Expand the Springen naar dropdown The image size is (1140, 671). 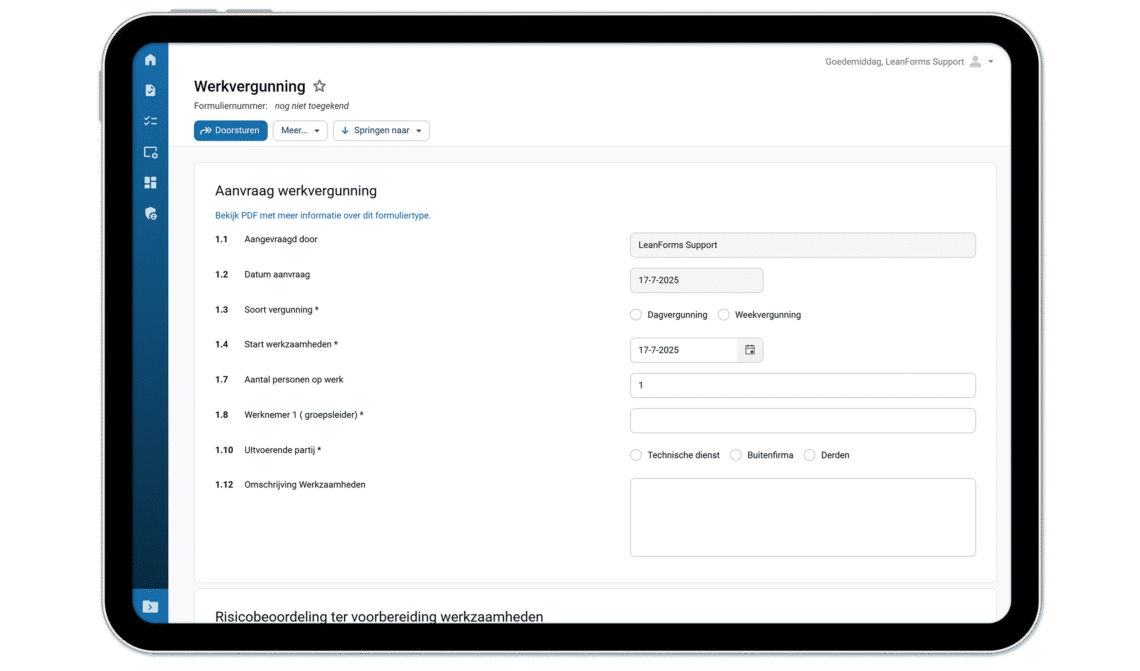pos(381,130)
